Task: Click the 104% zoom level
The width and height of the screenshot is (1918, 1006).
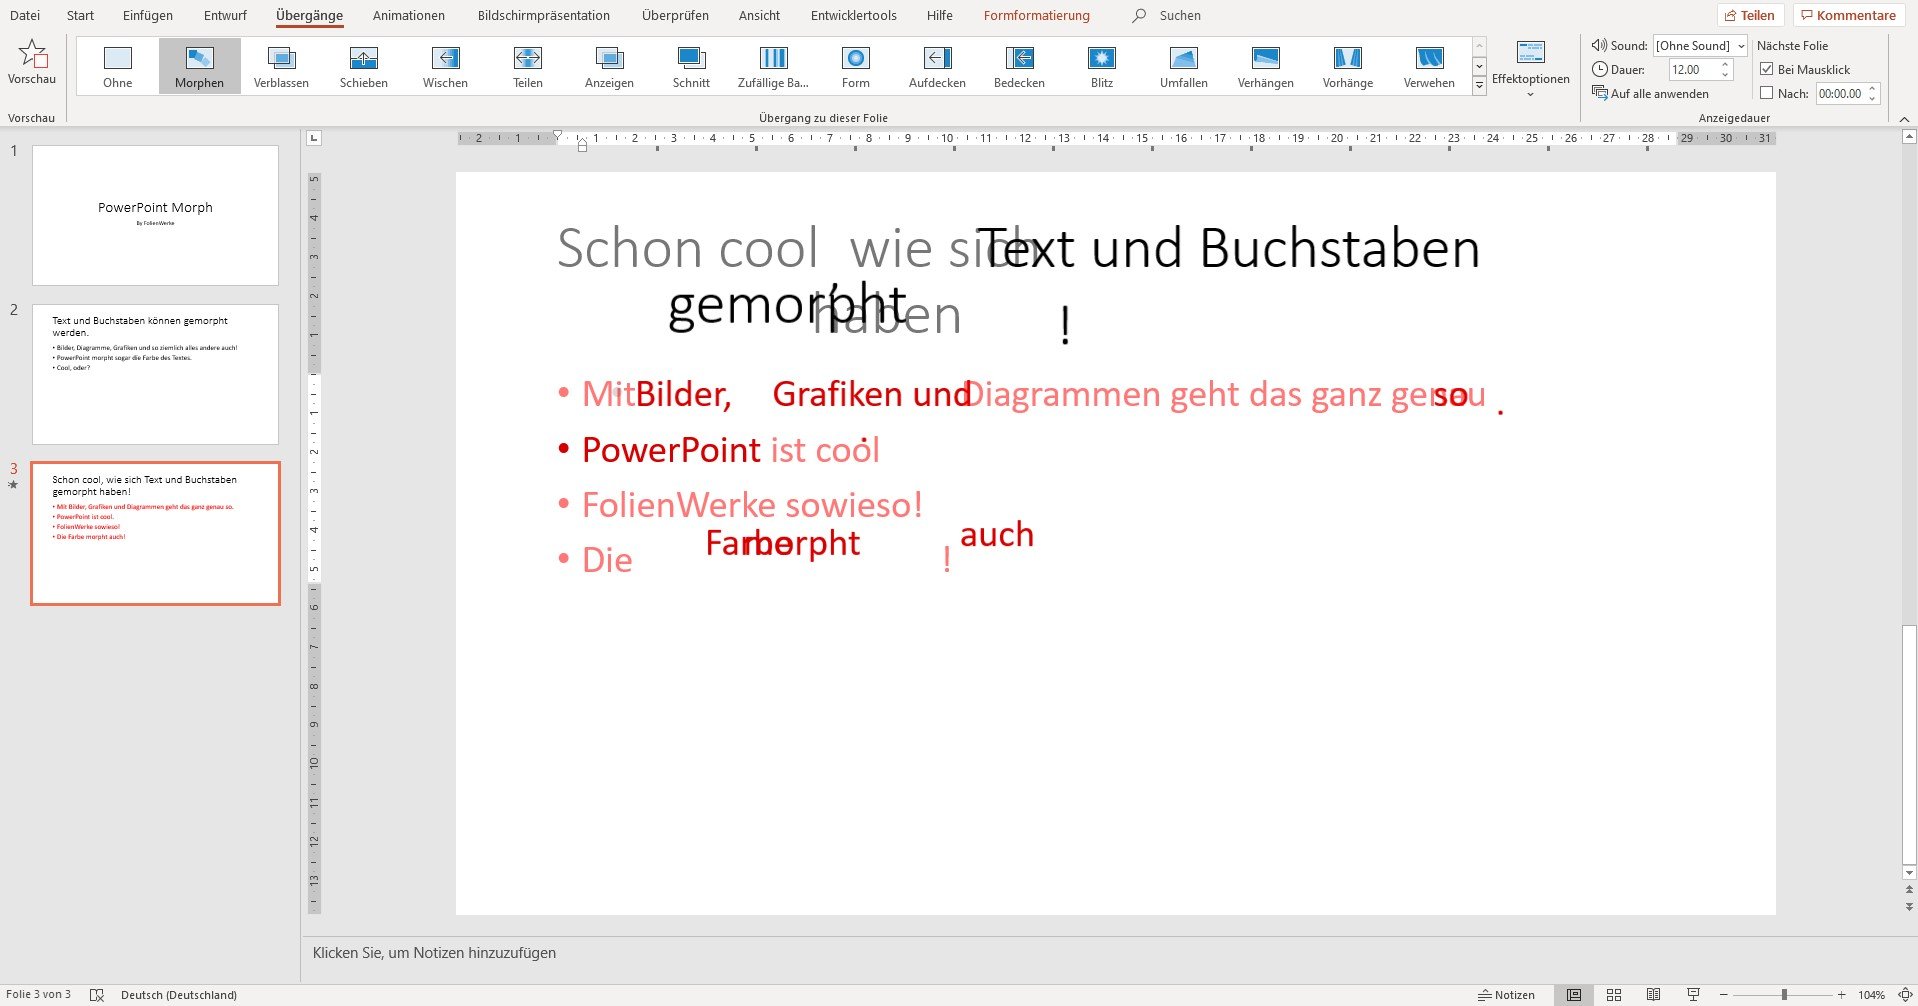Action: pyautogui.click(x=1871, y=995)
